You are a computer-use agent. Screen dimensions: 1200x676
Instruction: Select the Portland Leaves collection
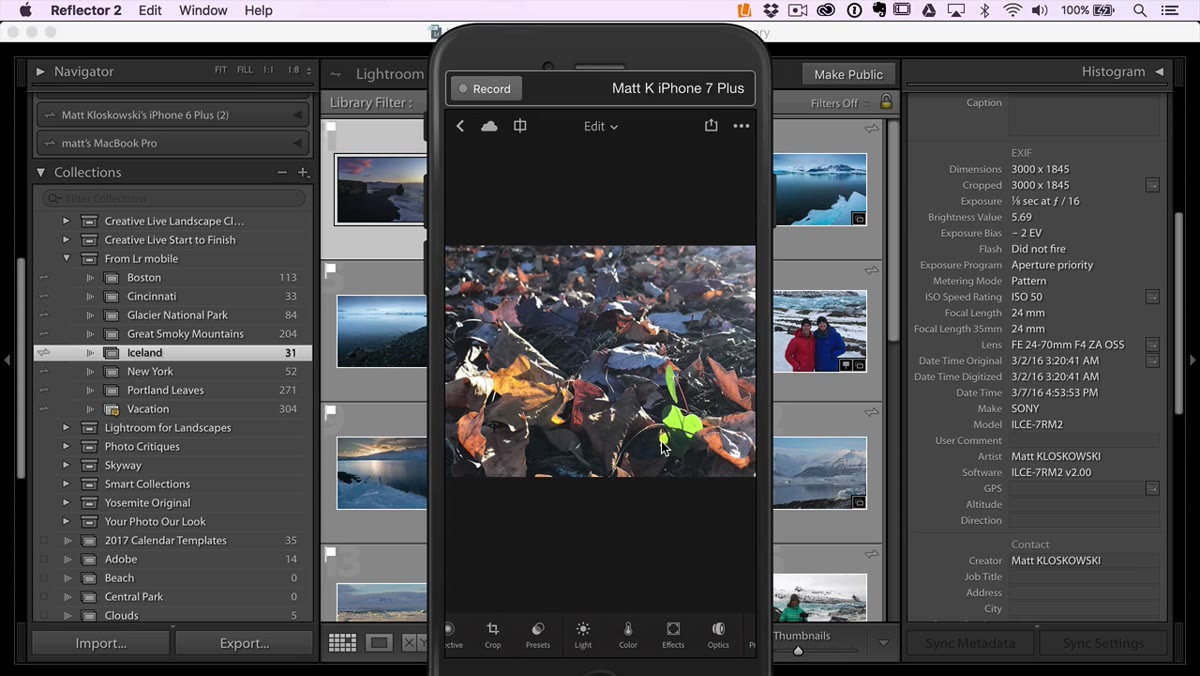(166, 390)
